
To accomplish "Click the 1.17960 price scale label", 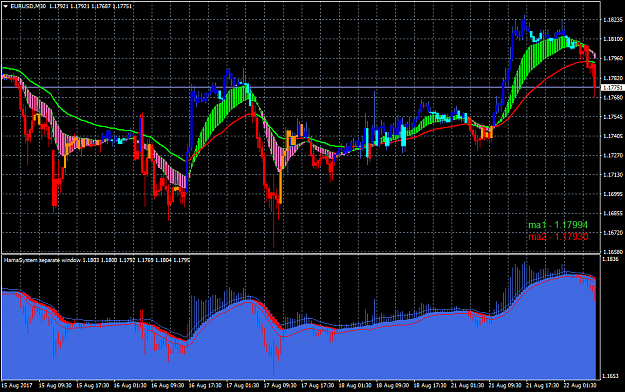I will point(613,58).
